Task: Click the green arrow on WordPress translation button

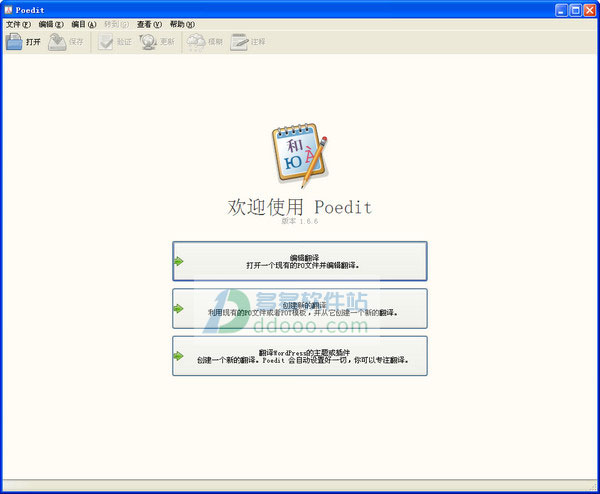Action: [x=178, y=356]
